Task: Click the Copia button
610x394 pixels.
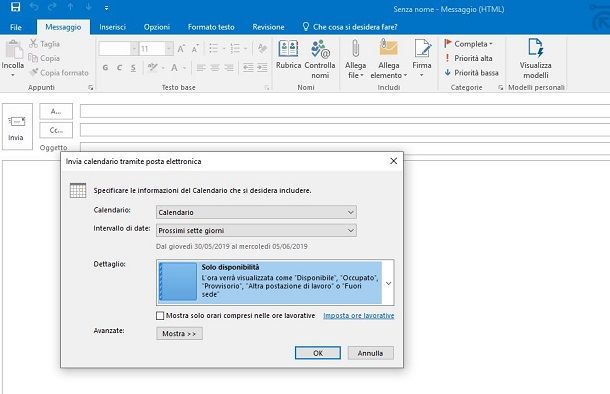Action: 44,58
